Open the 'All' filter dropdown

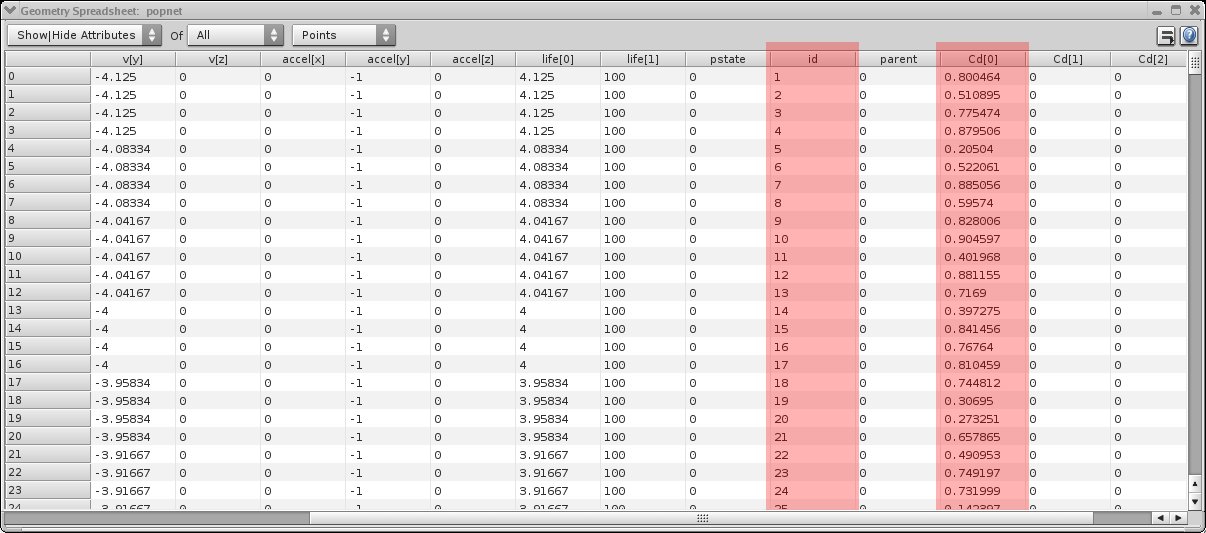pyautogui.click(x=236, y=35)
